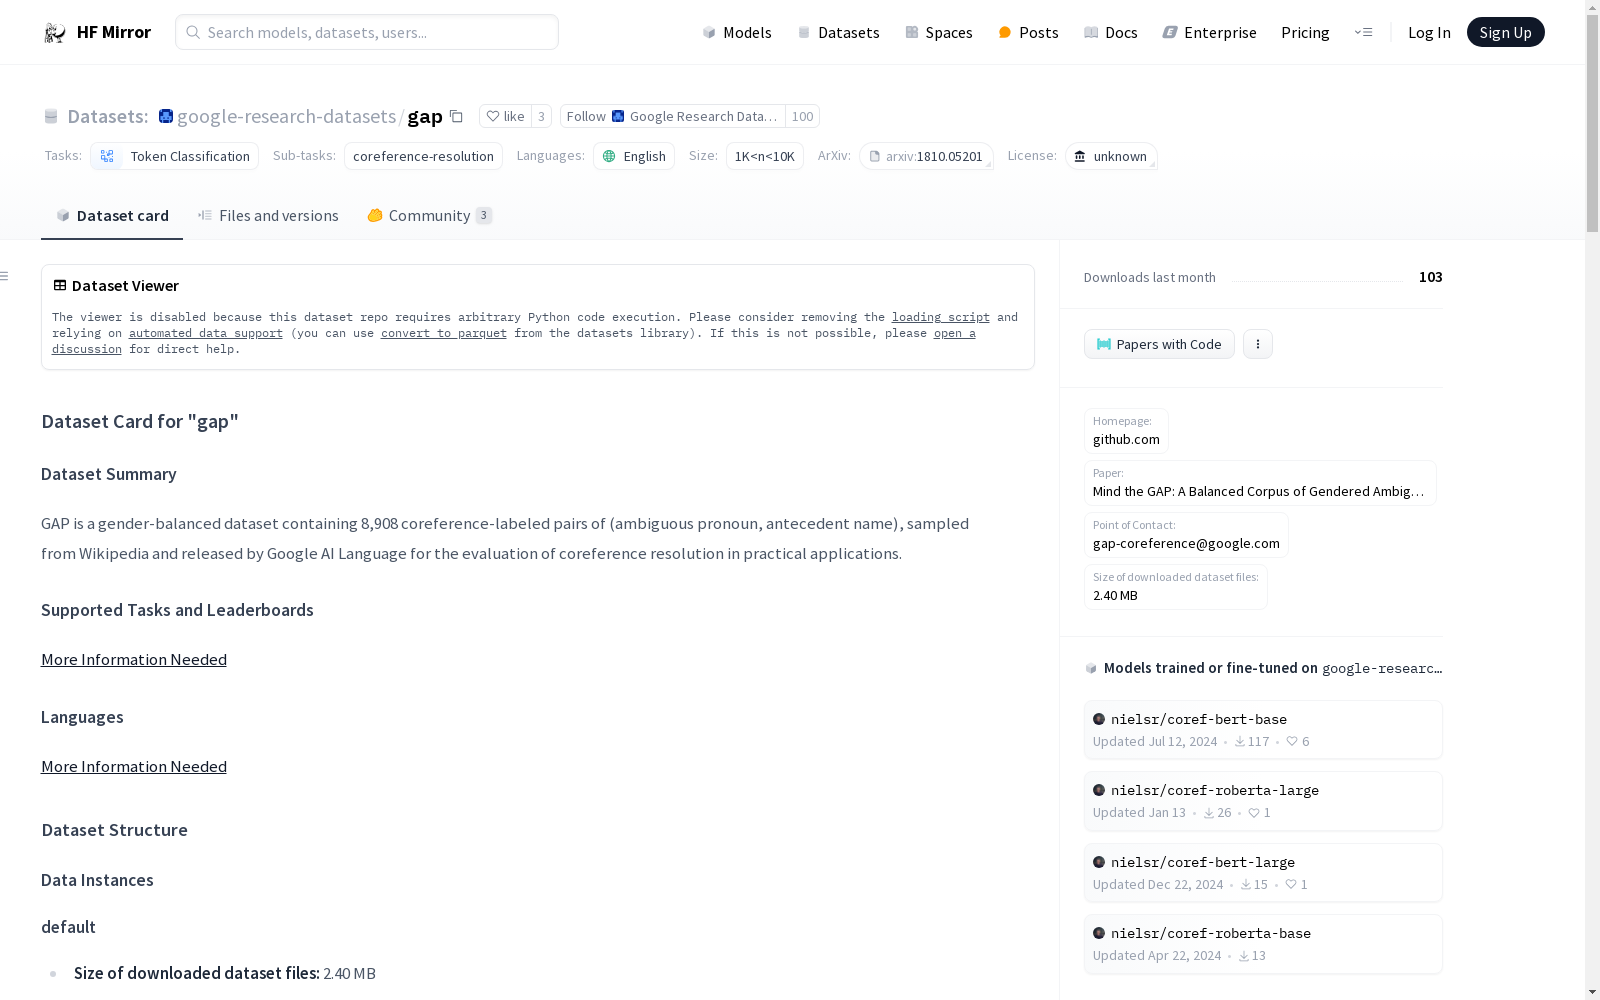This screenshot has width=1600, height=1000.
Task: Go to the Pricing page
Action: [x=1305, y=32]
